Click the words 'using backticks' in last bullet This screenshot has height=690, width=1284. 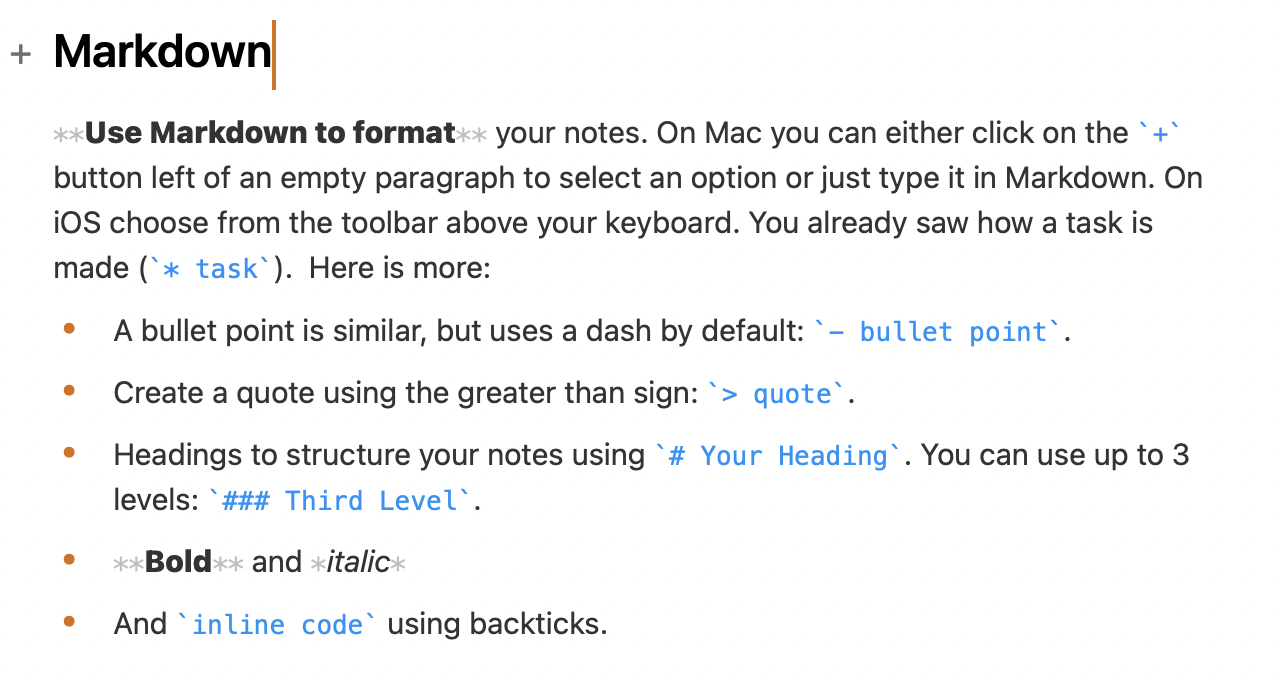495,625
